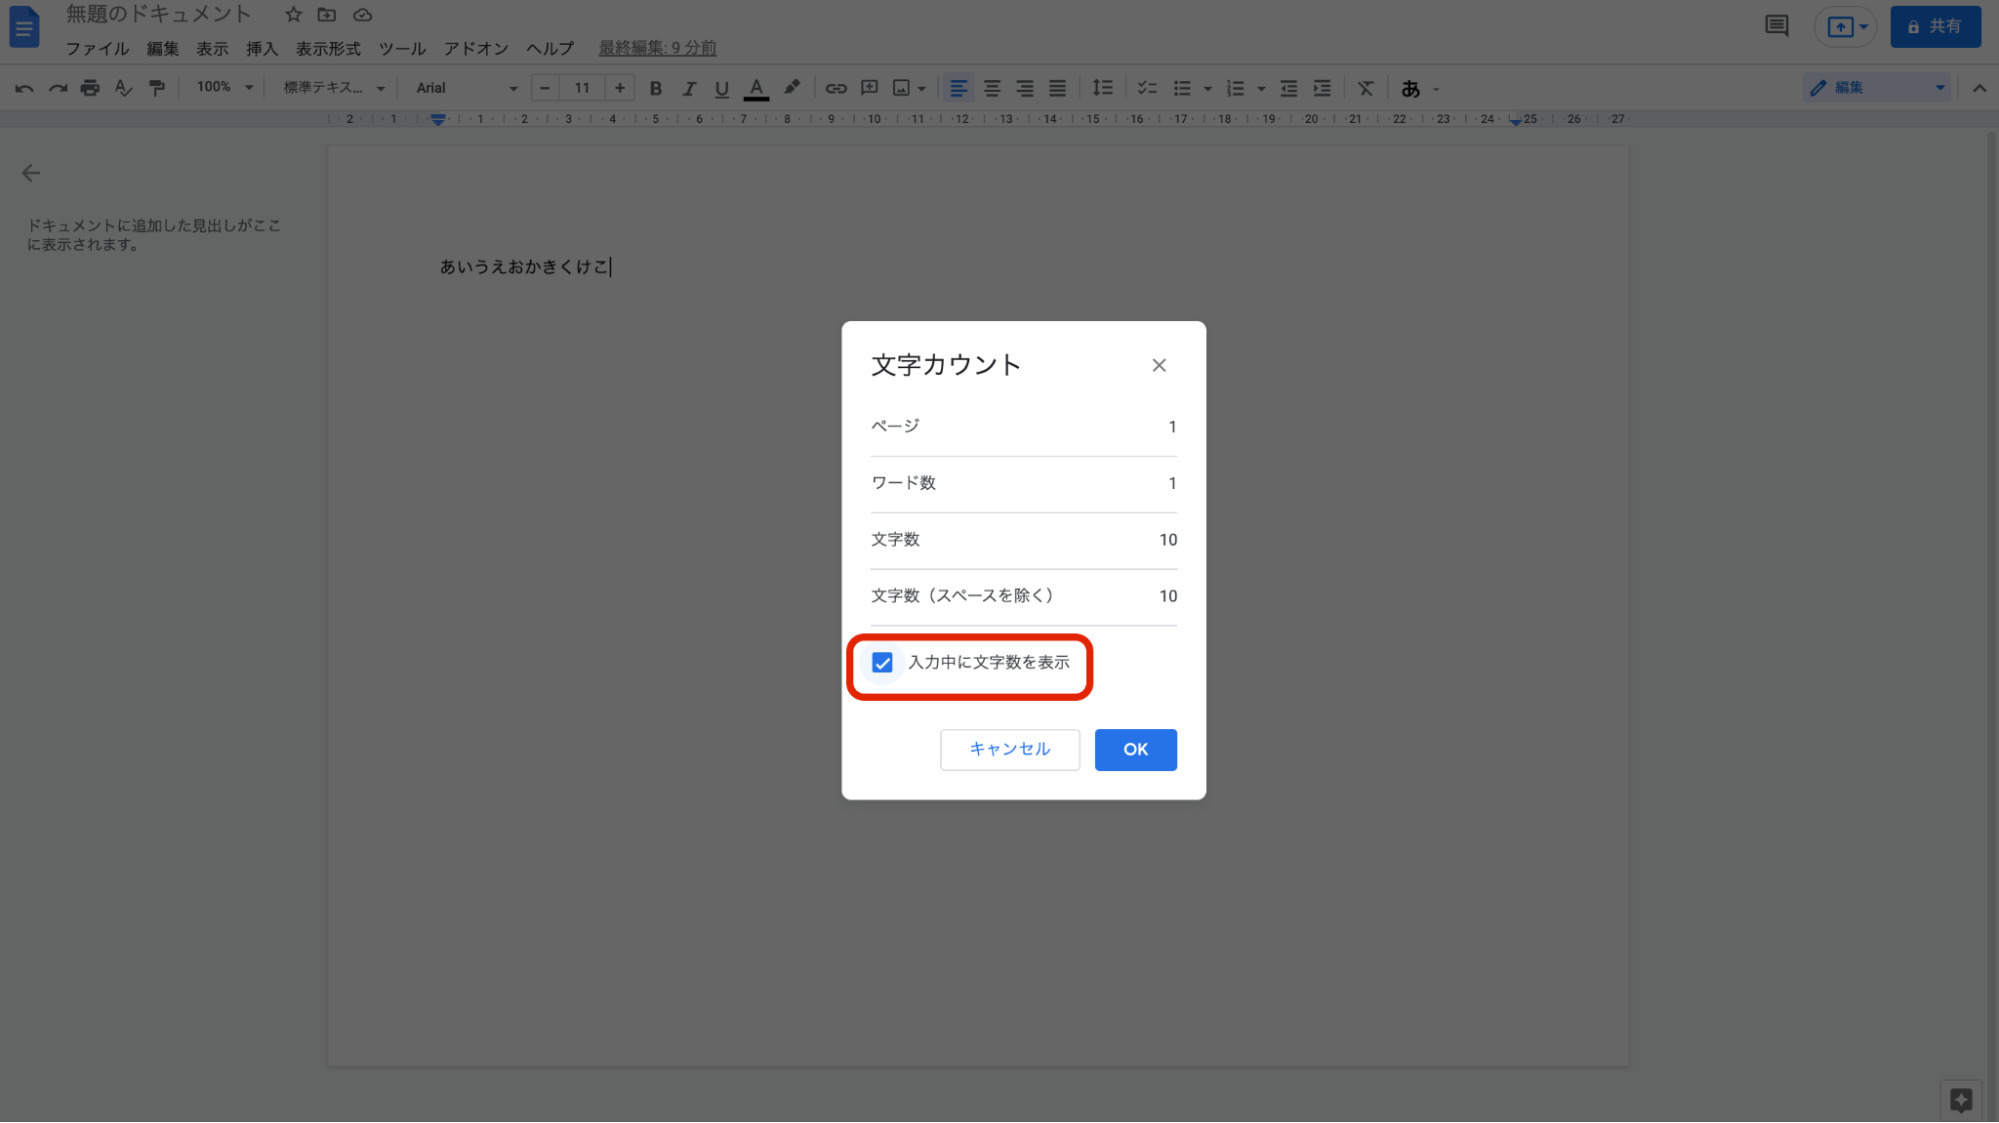Click the spell check icon
The image size is (1999, 1123).
click(123, 88)
